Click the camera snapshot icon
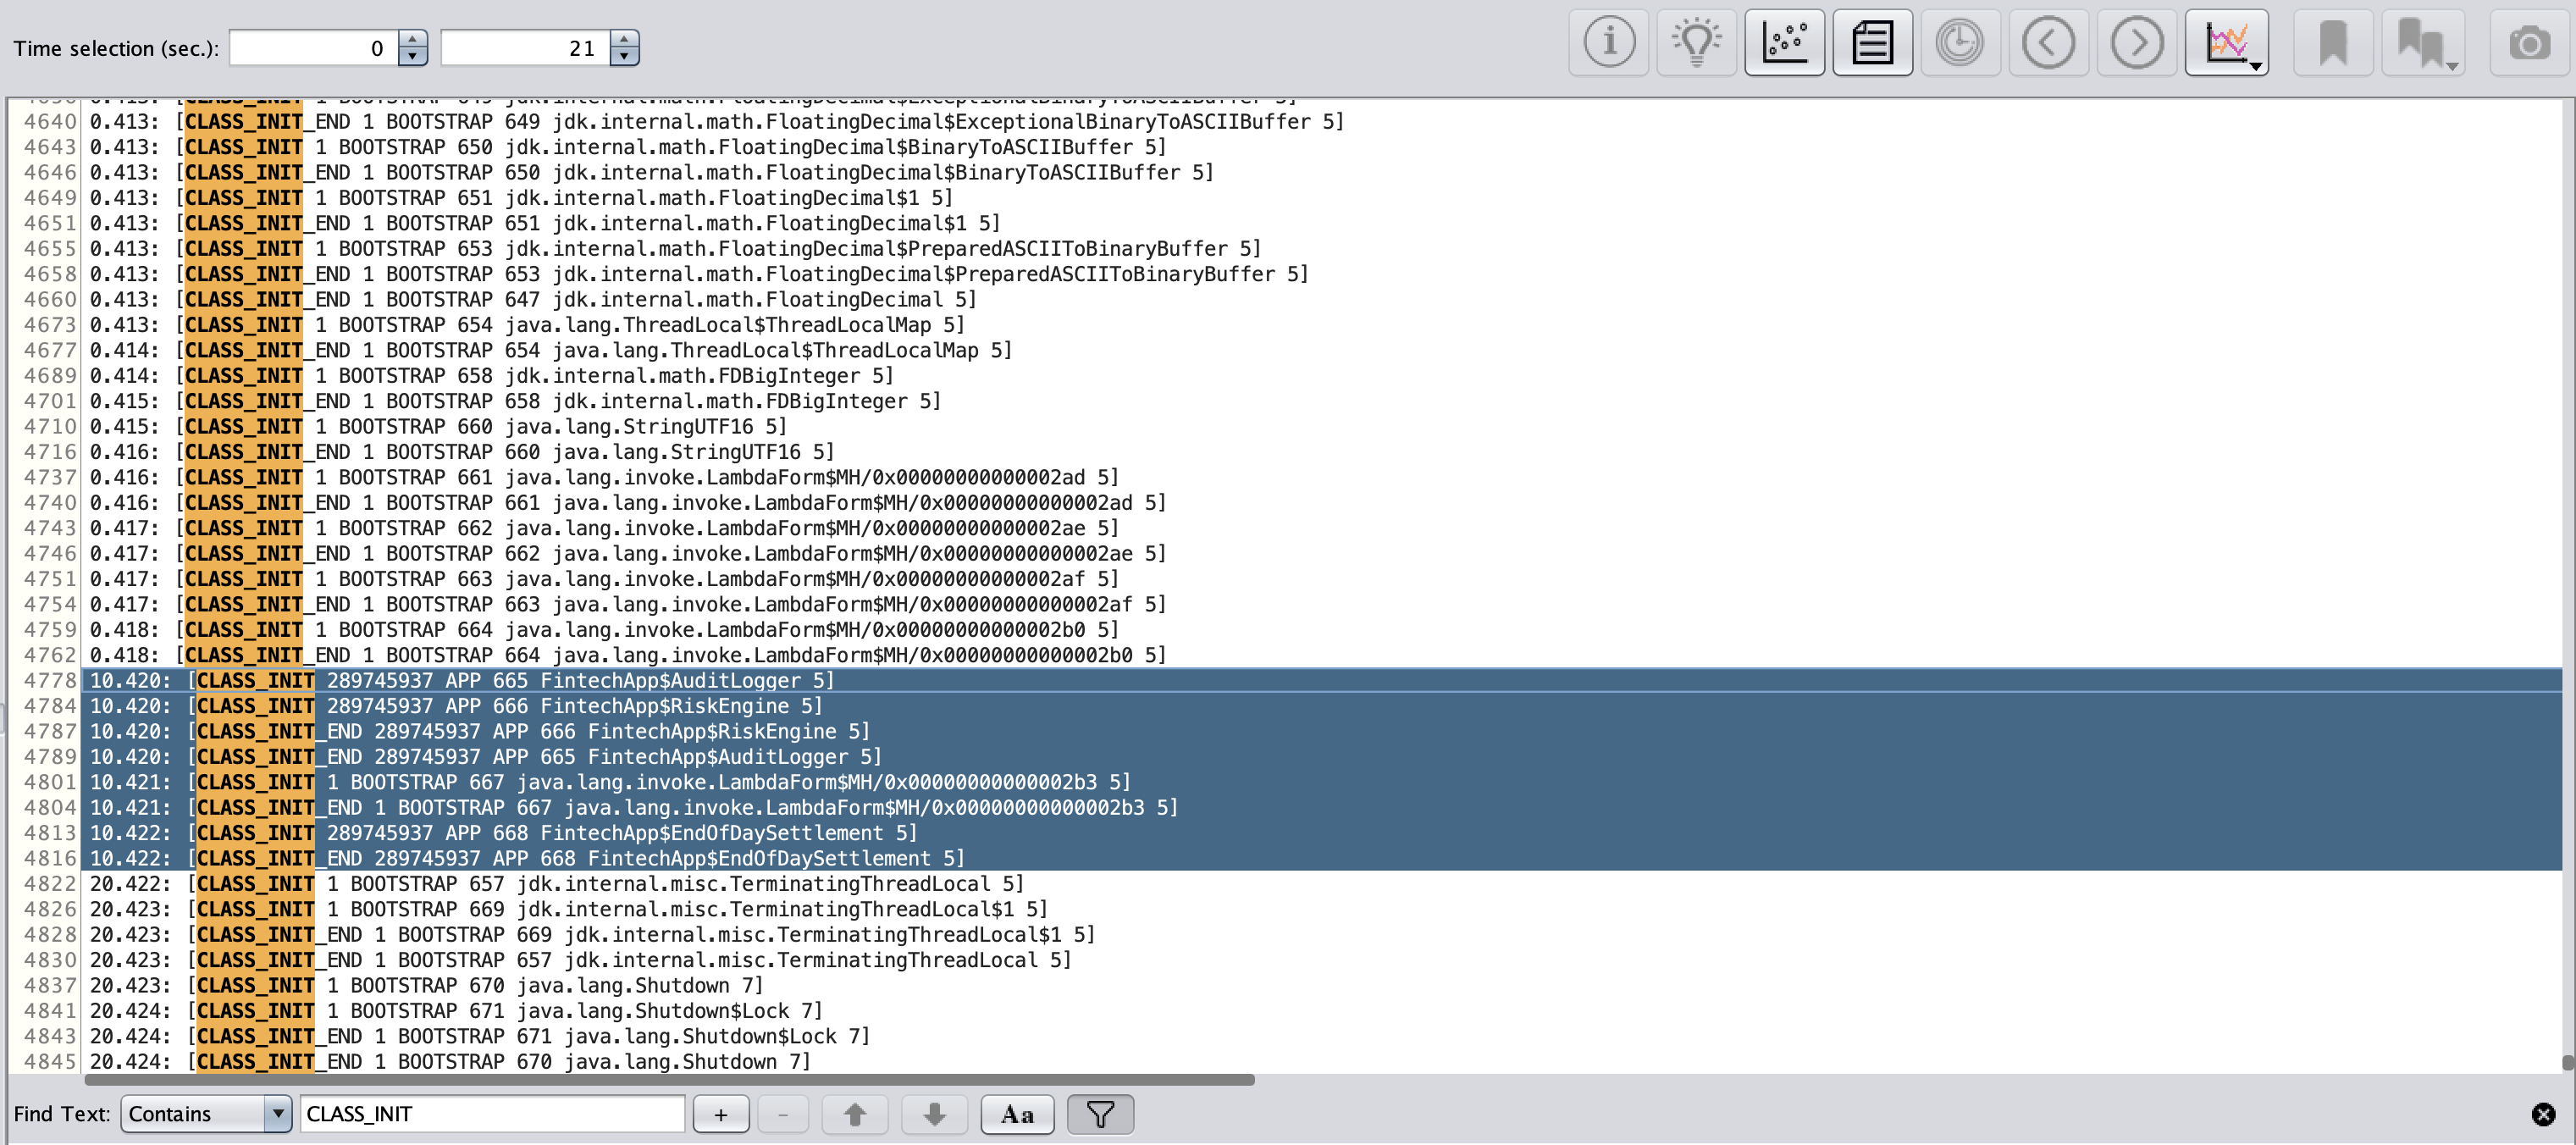2576x1145 pixels. point(2529,43)
